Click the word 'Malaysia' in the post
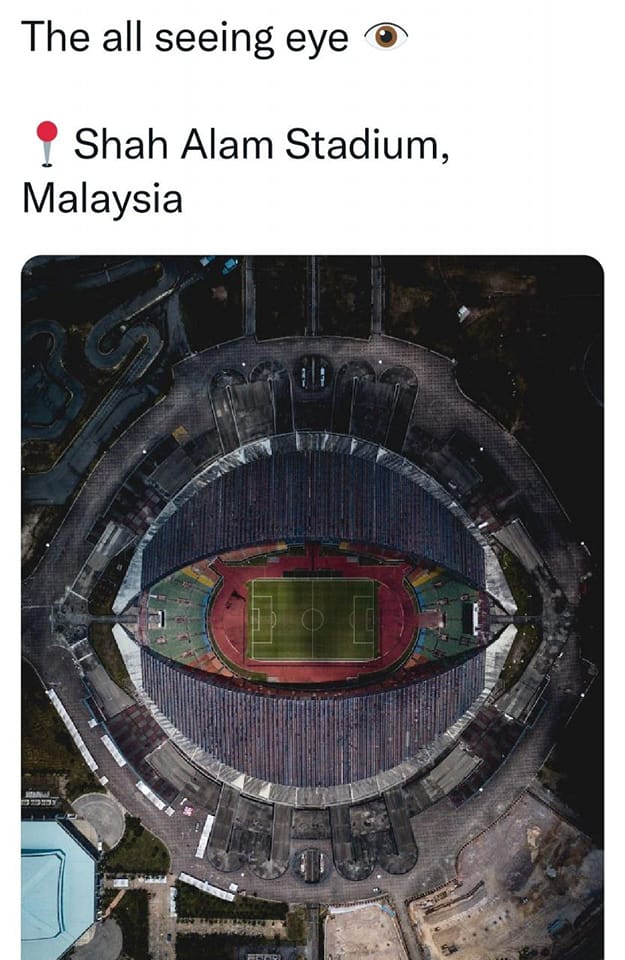Image resolution: width=625 pixels, height=960 pixels. (102, 198)
